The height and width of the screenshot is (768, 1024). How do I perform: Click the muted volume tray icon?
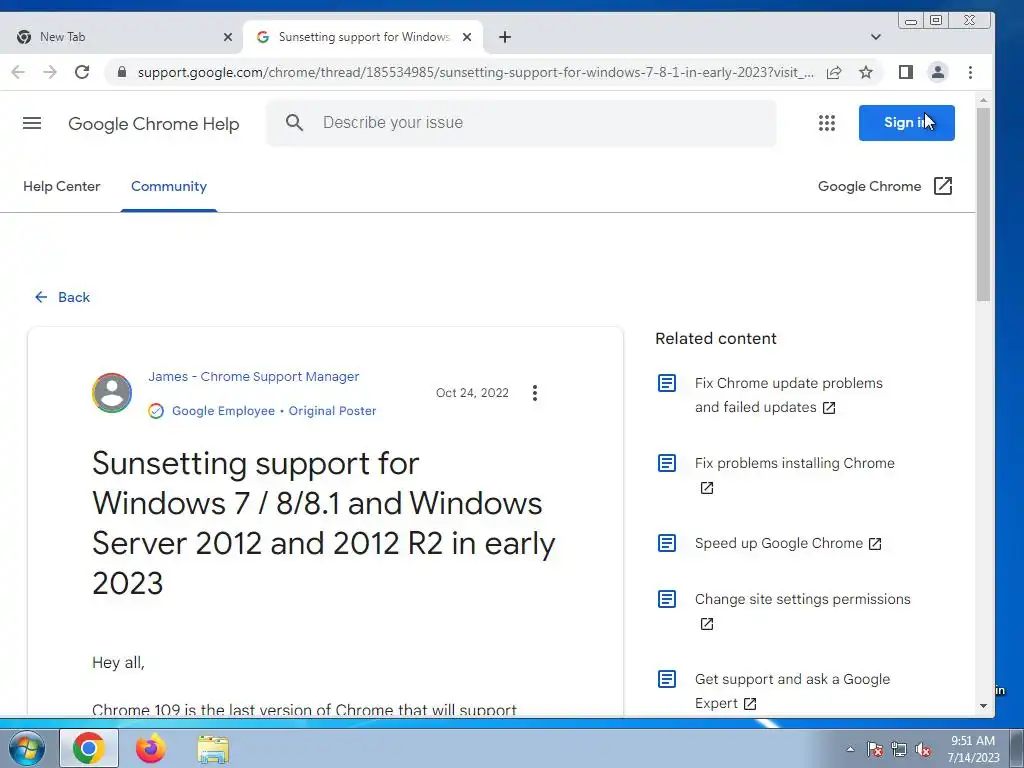(923, 749)
